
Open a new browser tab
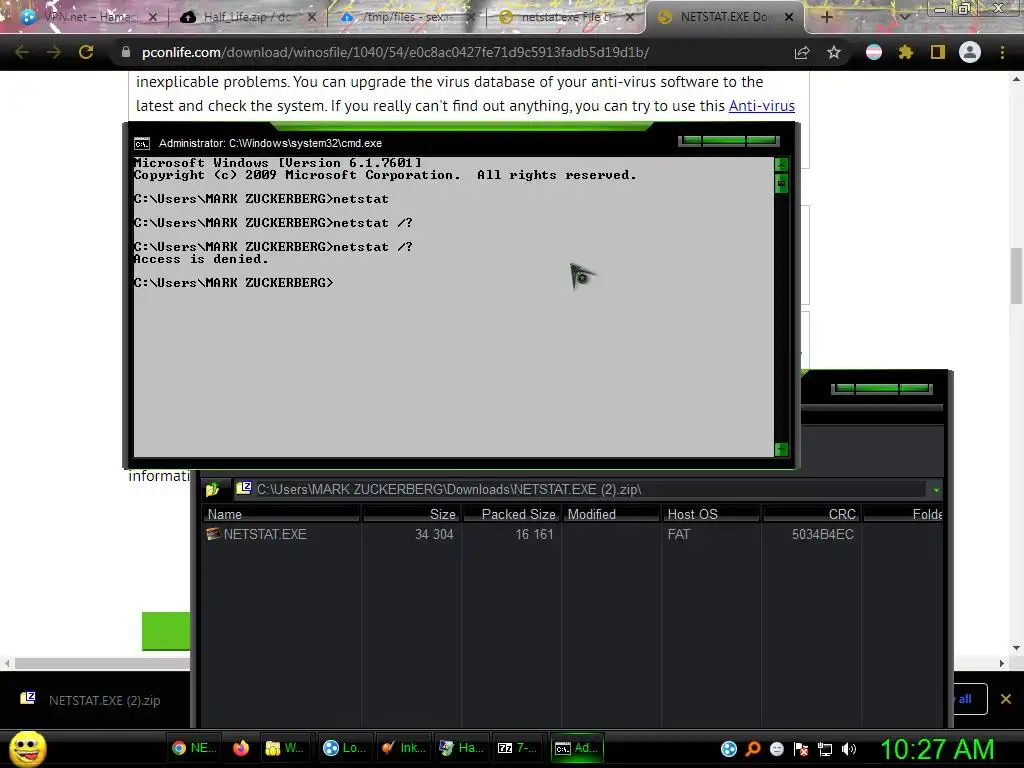coord(826,17)
